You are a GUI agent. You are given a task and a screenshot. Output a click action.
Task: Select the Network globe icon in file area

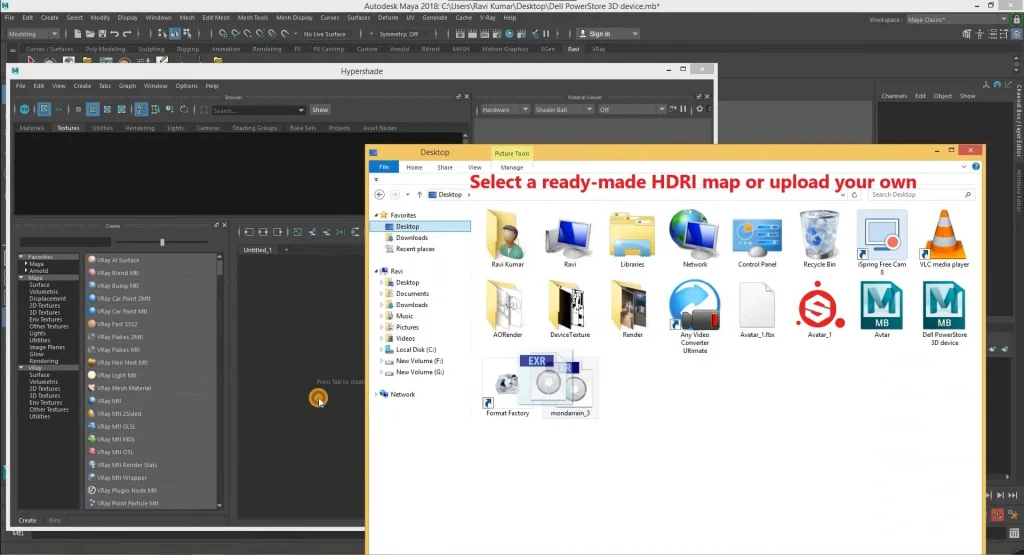coord(694,239)
